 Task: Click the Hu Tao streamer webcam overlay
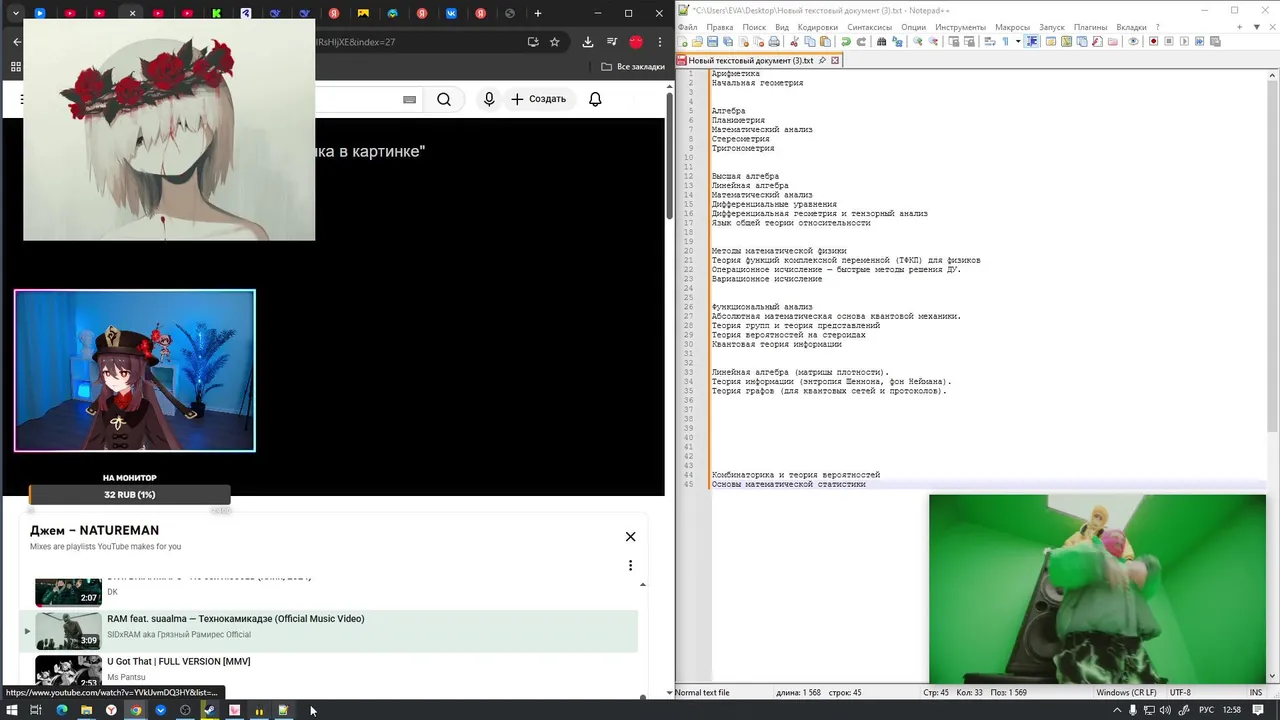point(135,371)
